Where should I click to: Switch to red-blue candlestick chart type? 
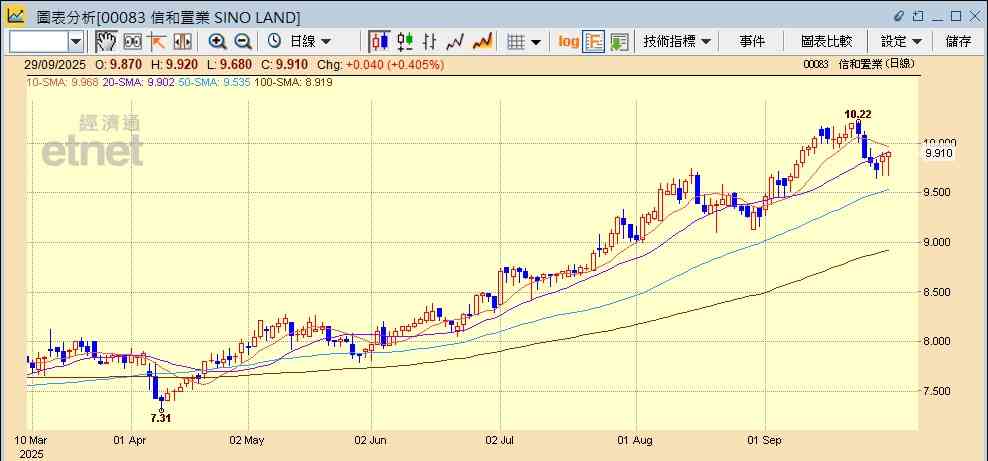point(379,42)
